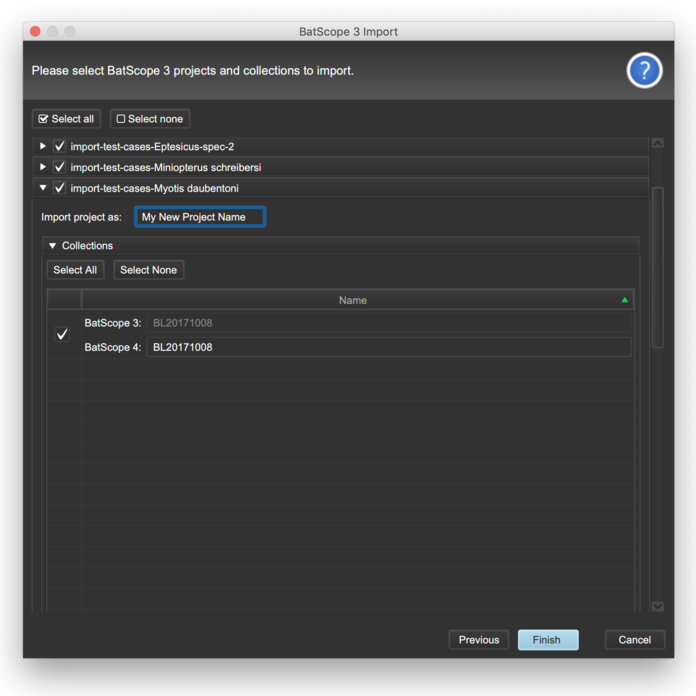The image size is (696, 696).
Task: Click the disabled BatScope 3 name field
Action: click(x=389, y=323)
